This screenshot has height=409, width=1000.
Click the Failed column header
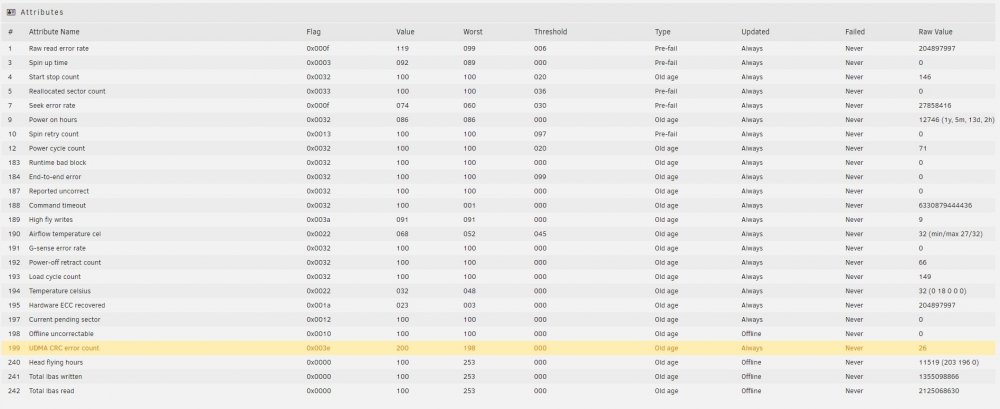(x=855, y=32)
